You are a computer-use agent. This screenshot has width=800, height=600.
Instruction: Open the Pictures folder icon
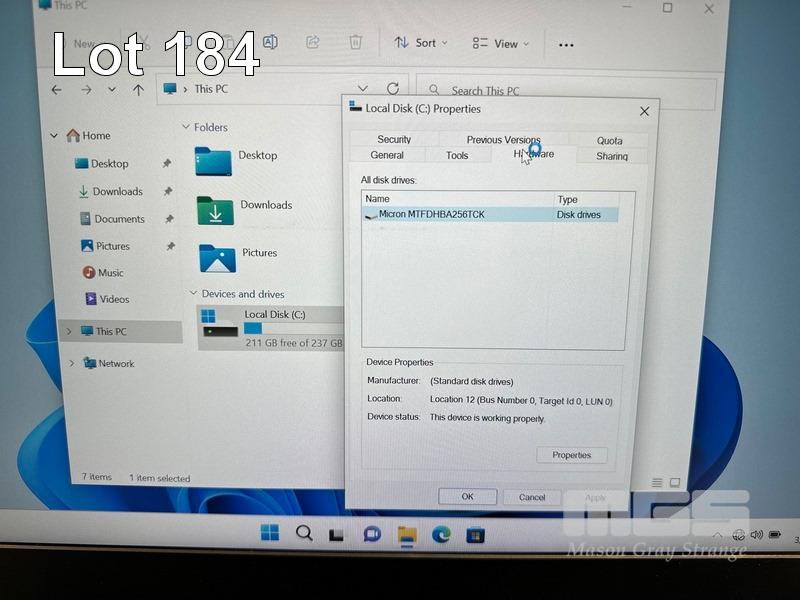(217, 257)
